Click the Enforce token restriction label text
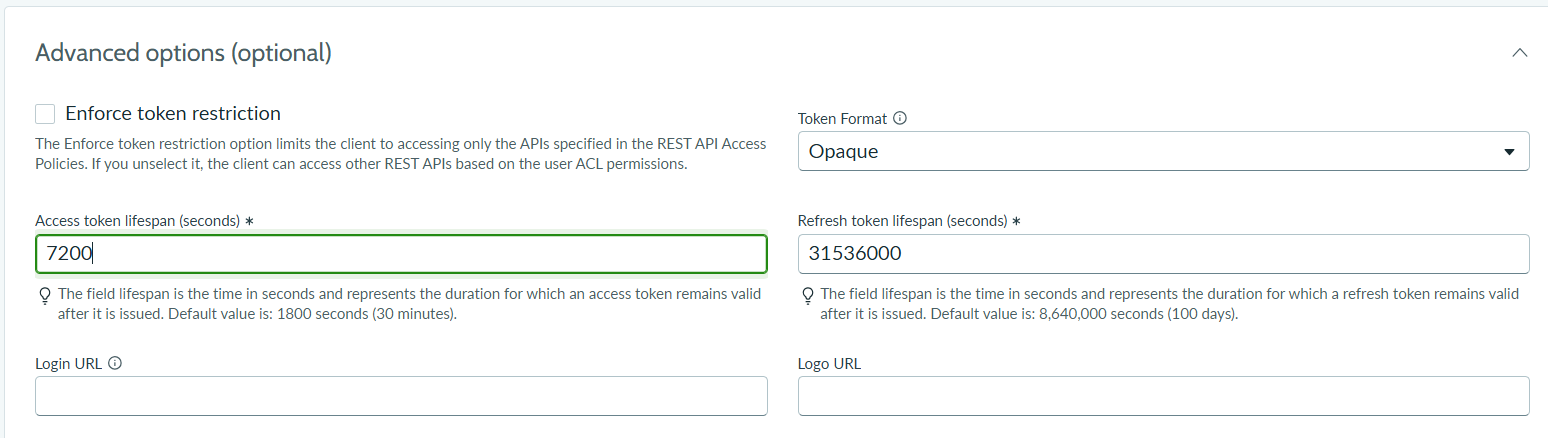This screenshot has height=438, width=1548. pyautogui.click(x=173, y=113)
